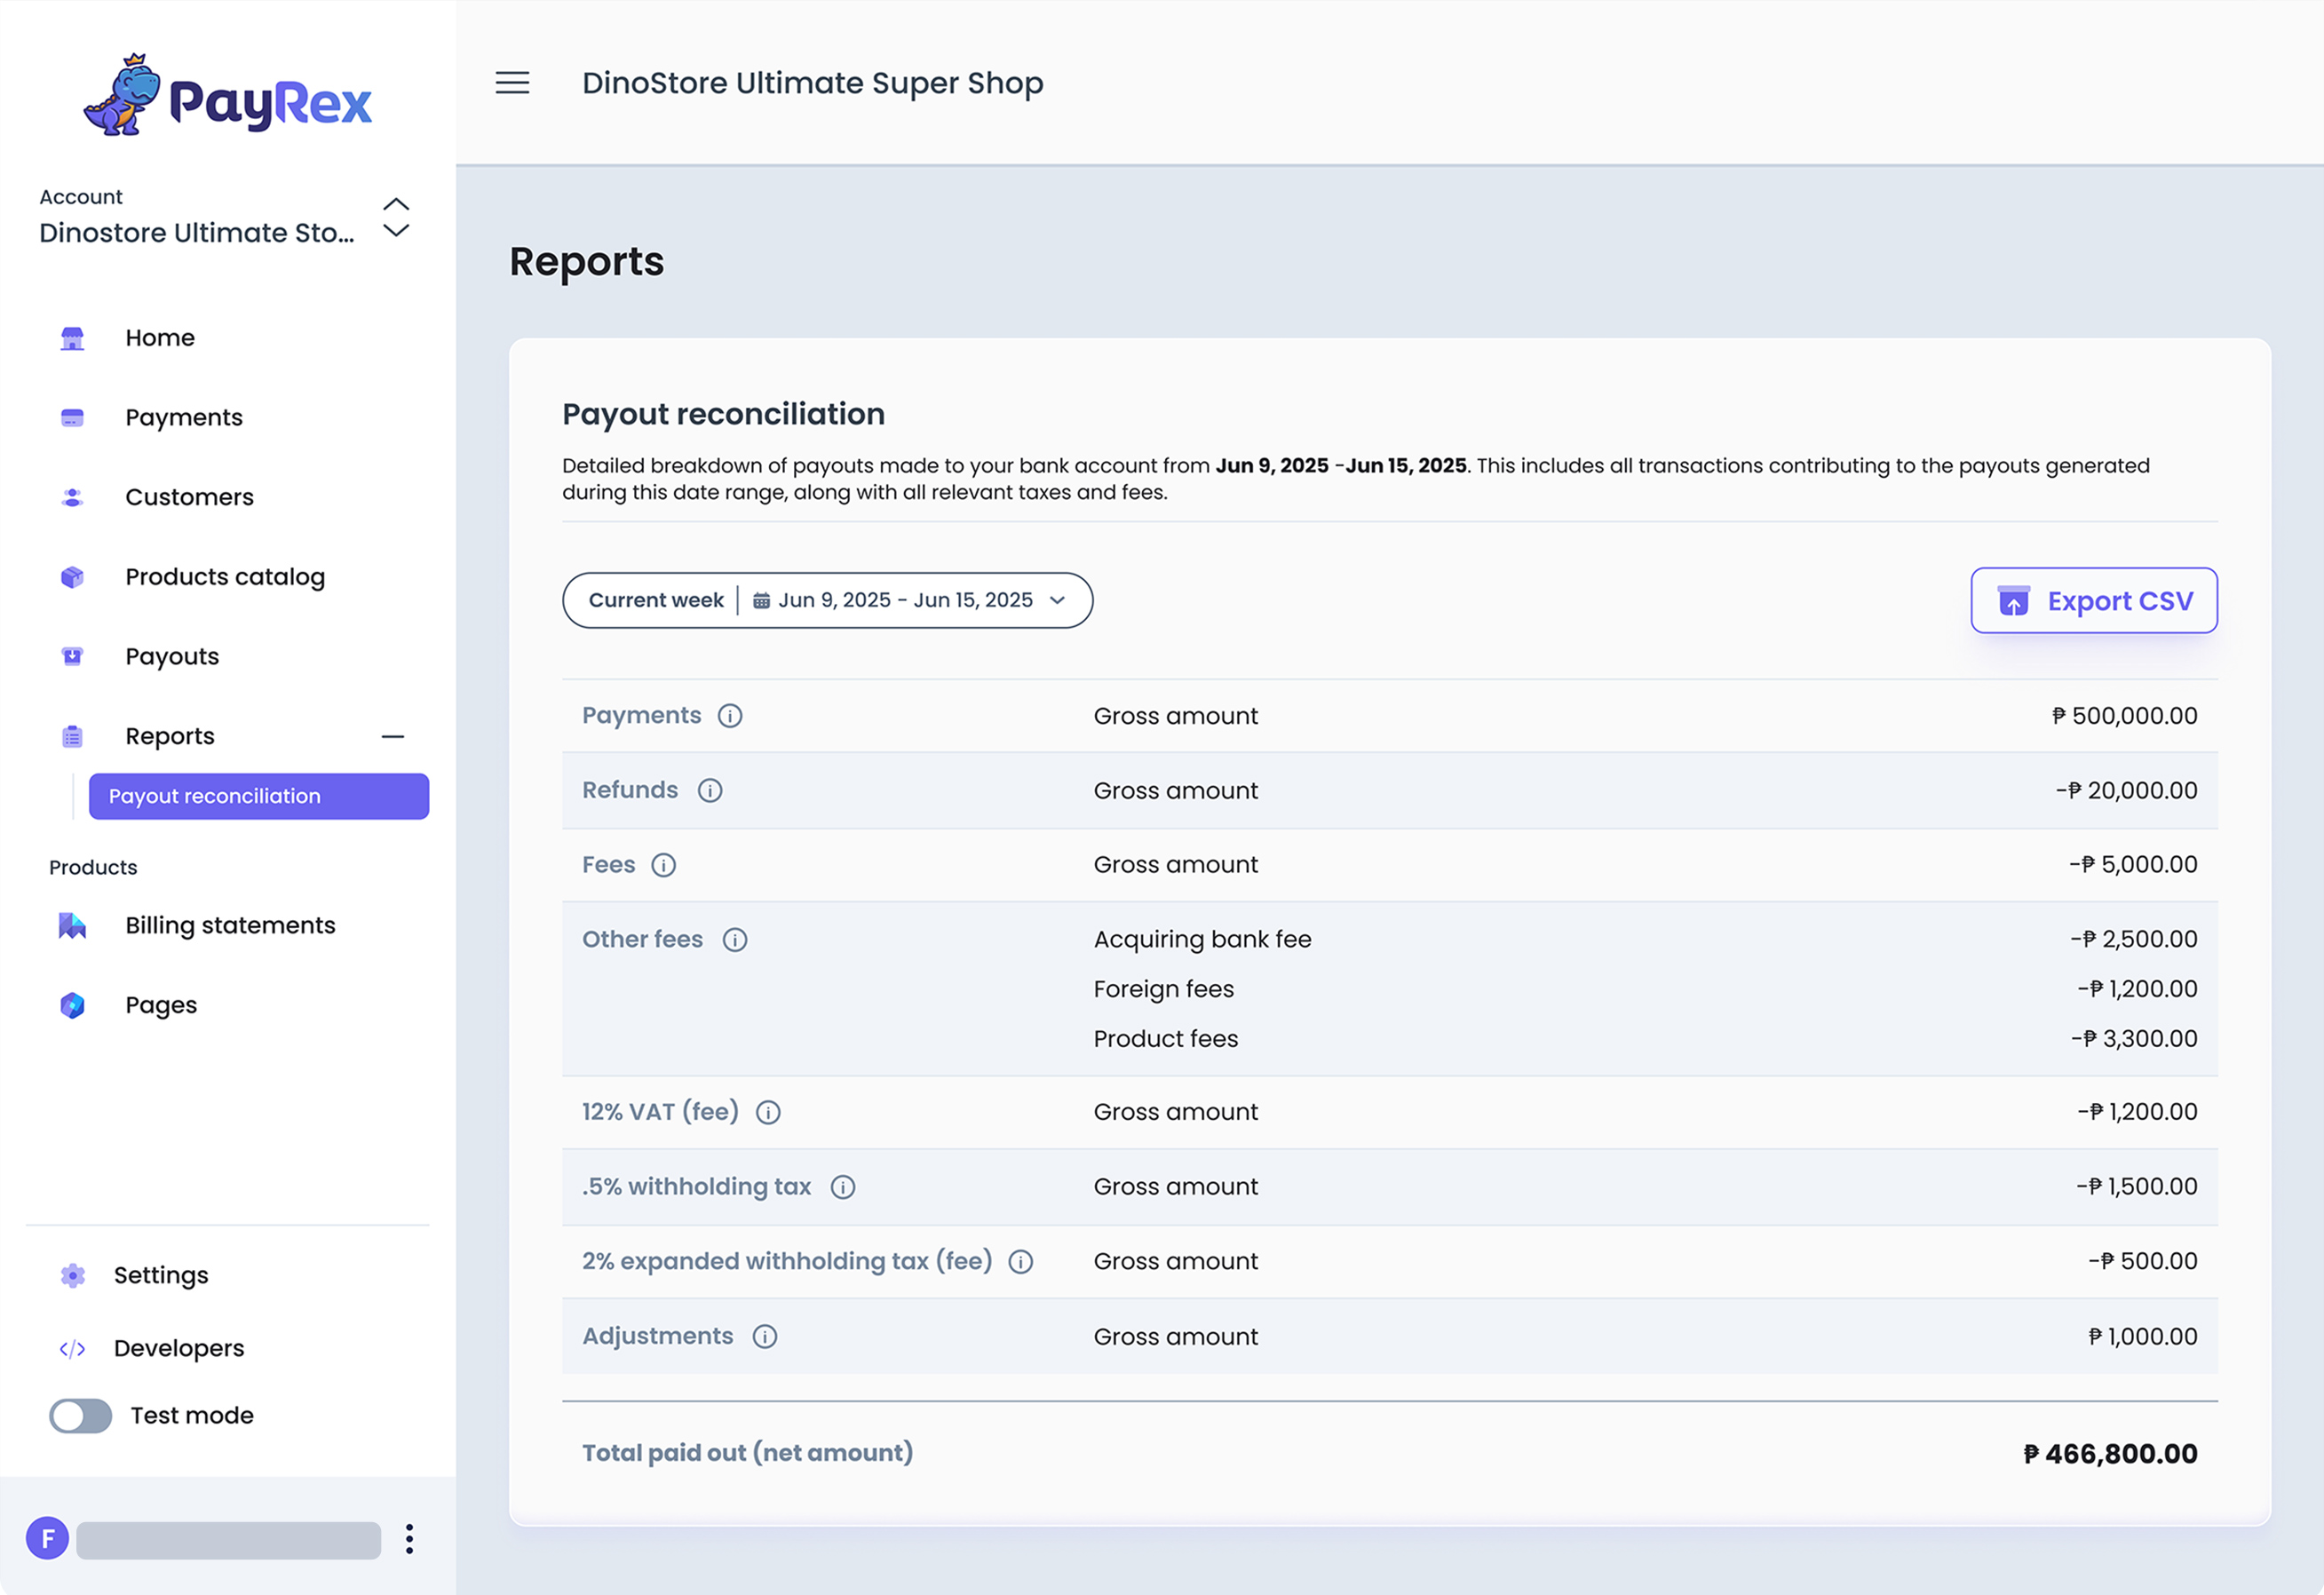Image resolution: width=2324 pixels, height=1595 pixels.
Task: Click the purple F user avatar
Action: pyautogui.click(x=48, y=1539)
